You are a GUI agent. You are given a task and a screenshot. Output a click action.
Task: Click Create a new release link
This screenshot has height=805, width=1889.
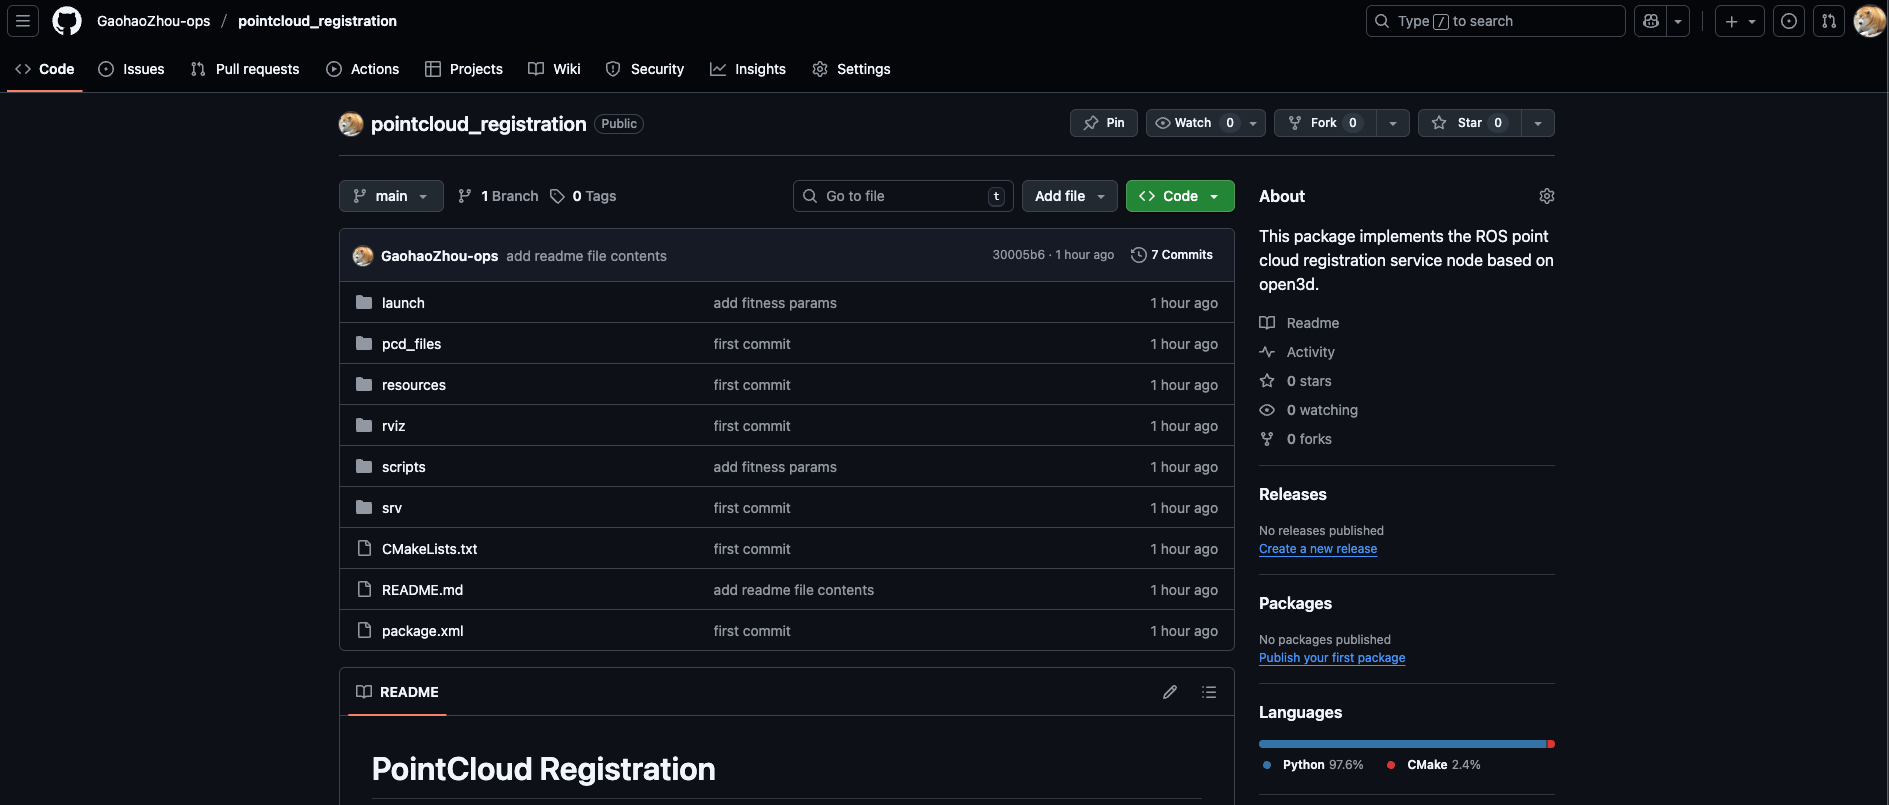[x=1318, y=549]
